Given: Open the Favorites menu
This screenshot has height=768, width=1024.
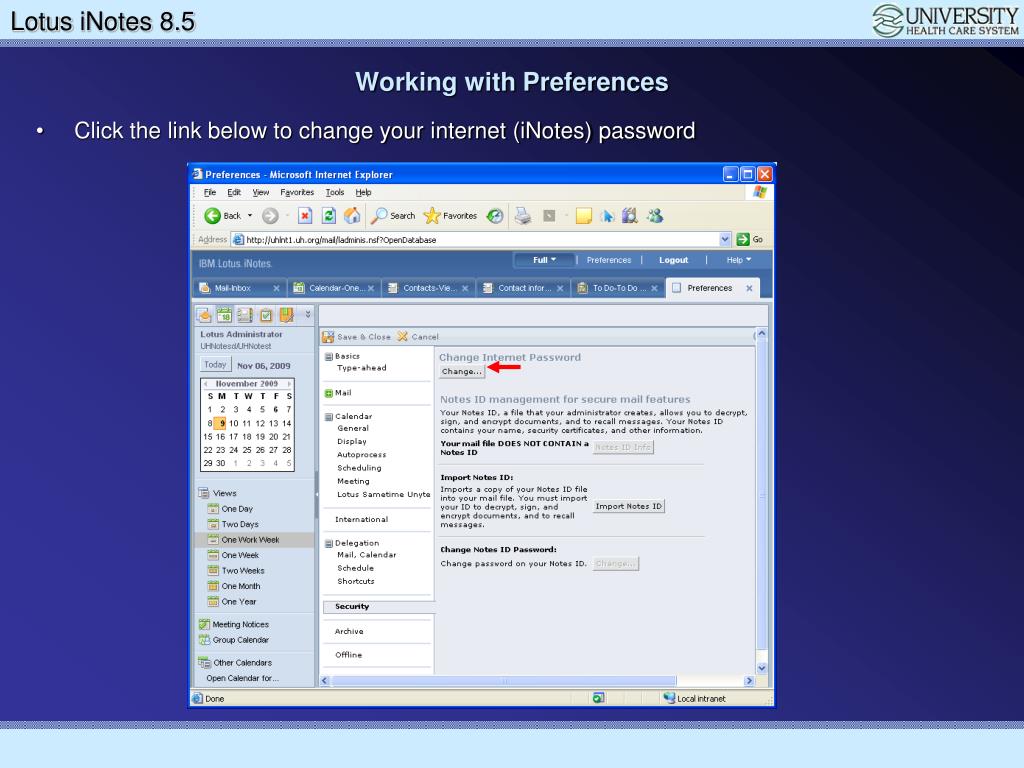Looking at the screenshot, I should [297, 193].
